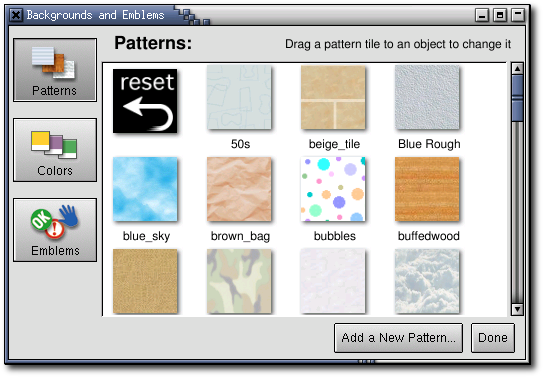The width and height of the screenshot is (543, 377).
Task: Select the burlap-textured tan pattern tile
Action: point(145,281)
